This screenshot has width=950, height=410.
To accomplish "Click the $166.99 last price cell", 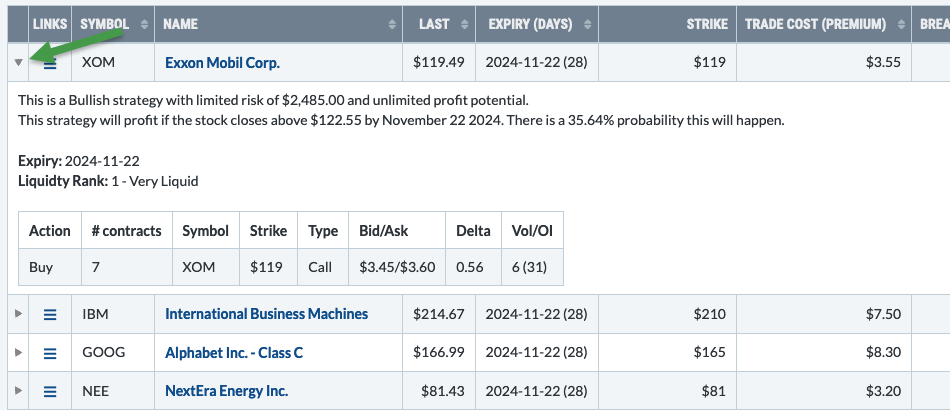I will (439, 352).
